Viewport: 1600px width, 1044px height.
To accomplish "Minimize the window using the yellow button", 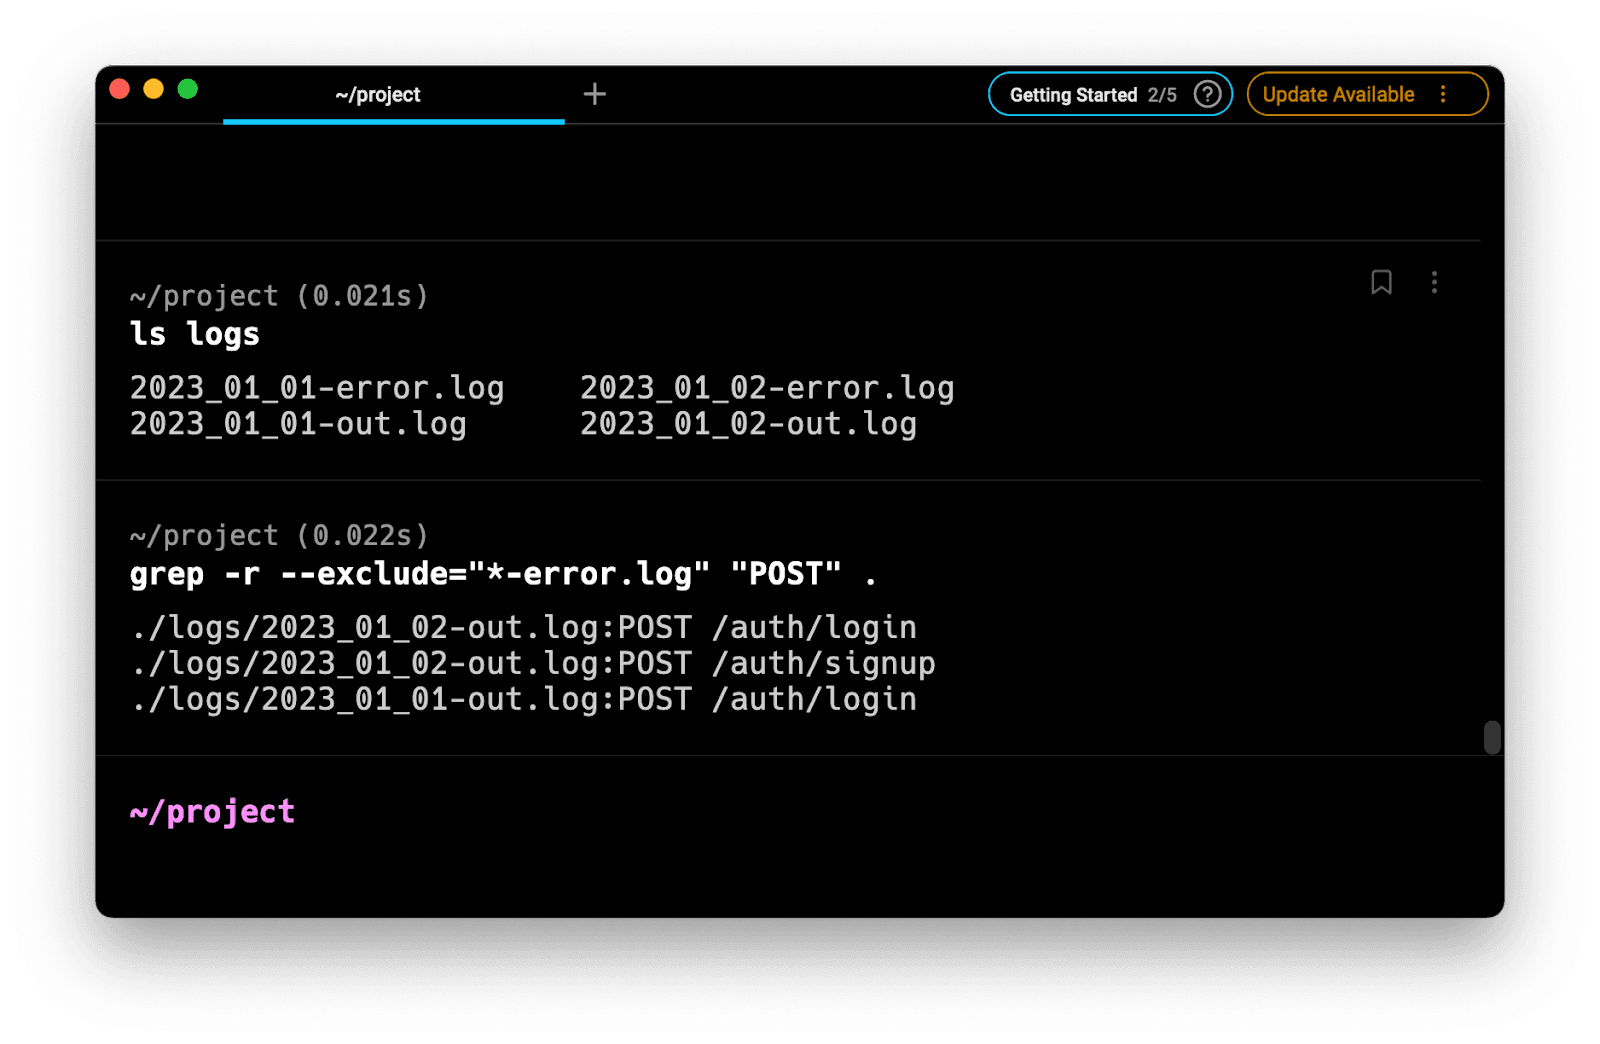I will tap(154, 89).
